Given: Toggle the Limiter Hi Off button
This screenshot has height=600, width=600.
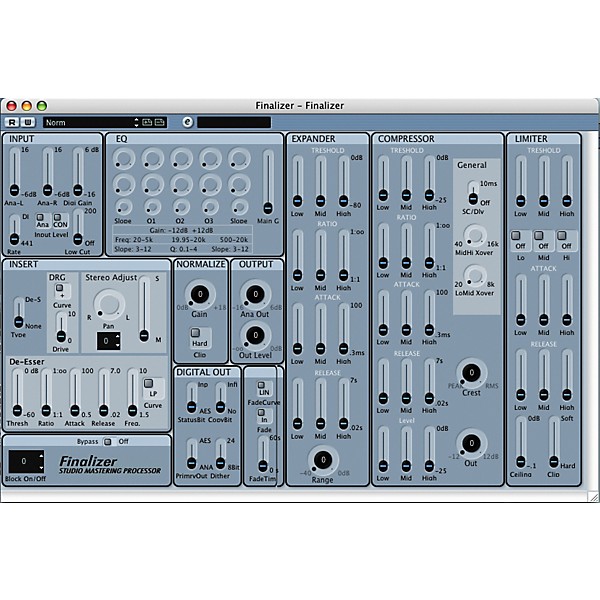Looking at the screenshot, I should click(561, 235).
